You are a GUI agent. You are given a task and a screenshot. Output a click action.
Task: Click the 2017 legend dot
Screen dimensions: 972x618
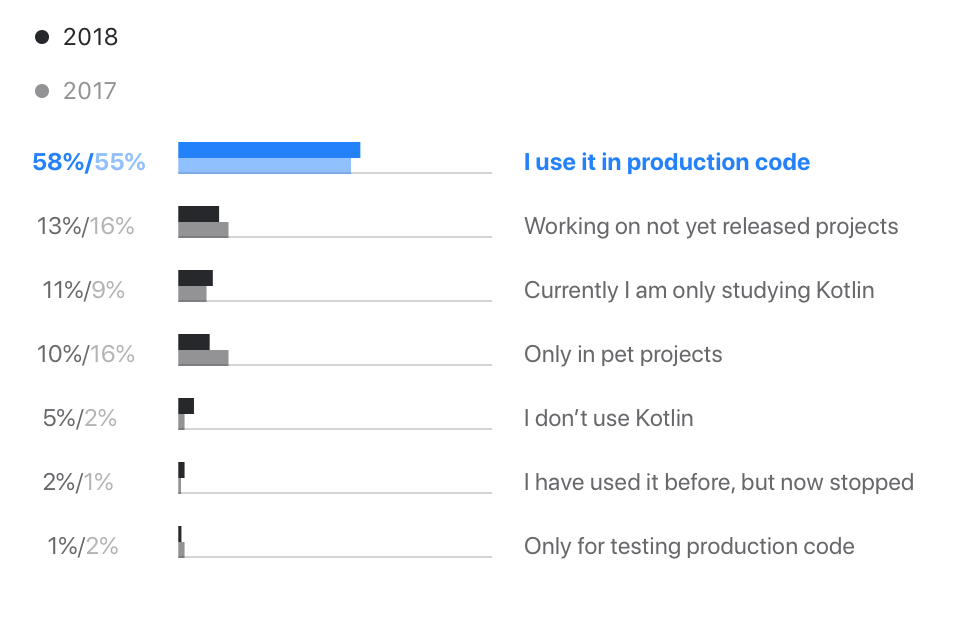click(x=42, y=91)
